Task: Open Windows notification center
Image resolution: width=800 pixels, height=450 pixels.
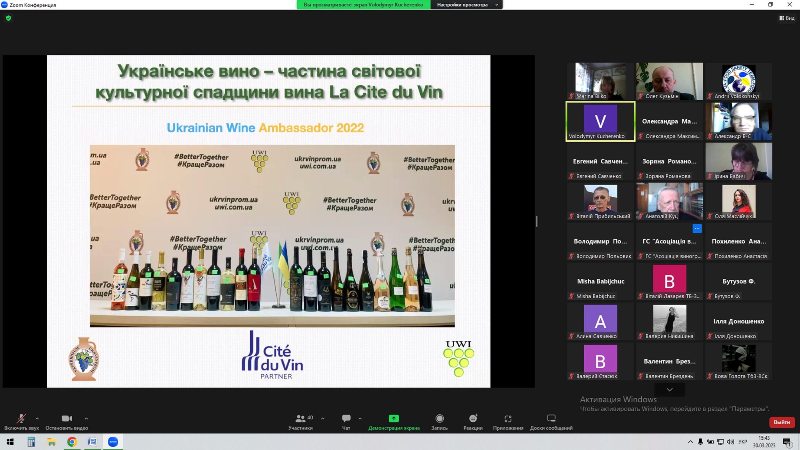Action: [787, 442]
